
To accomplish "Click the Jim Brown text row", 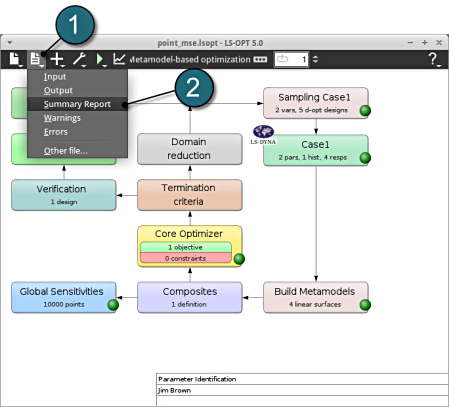I will [x=302, y=390].
